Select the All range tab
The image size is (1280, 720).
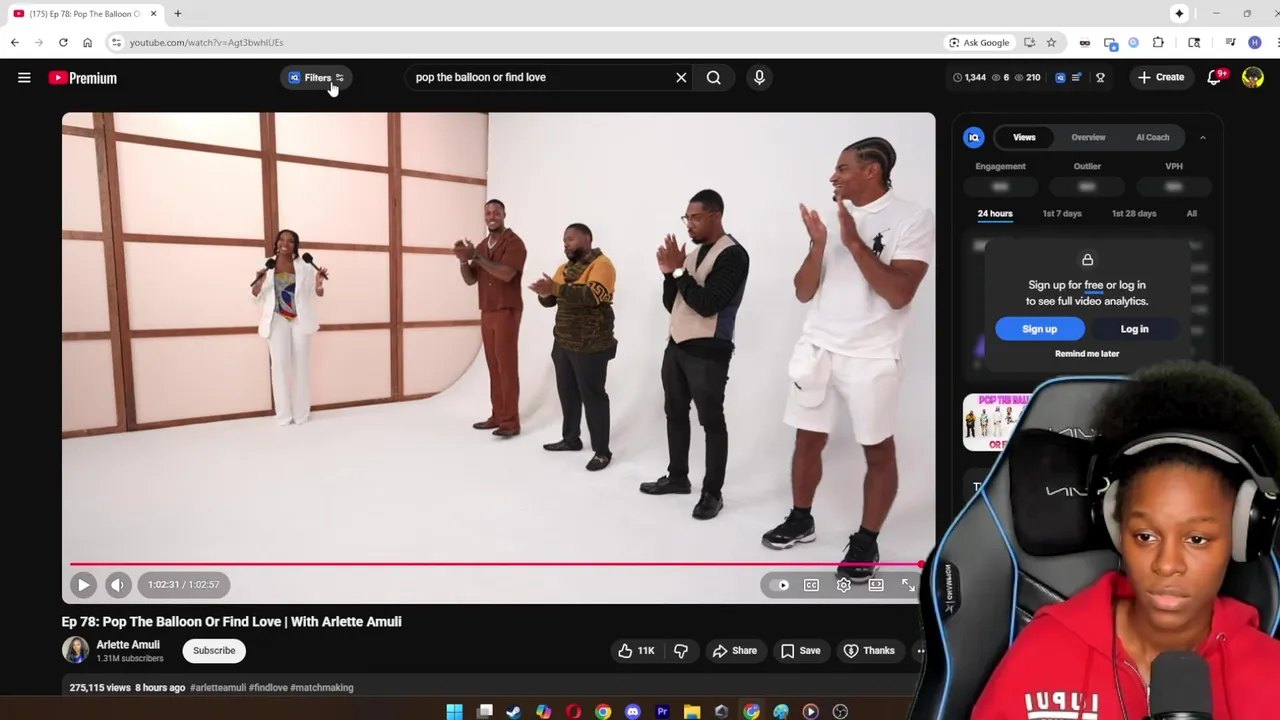(1191, 214)
